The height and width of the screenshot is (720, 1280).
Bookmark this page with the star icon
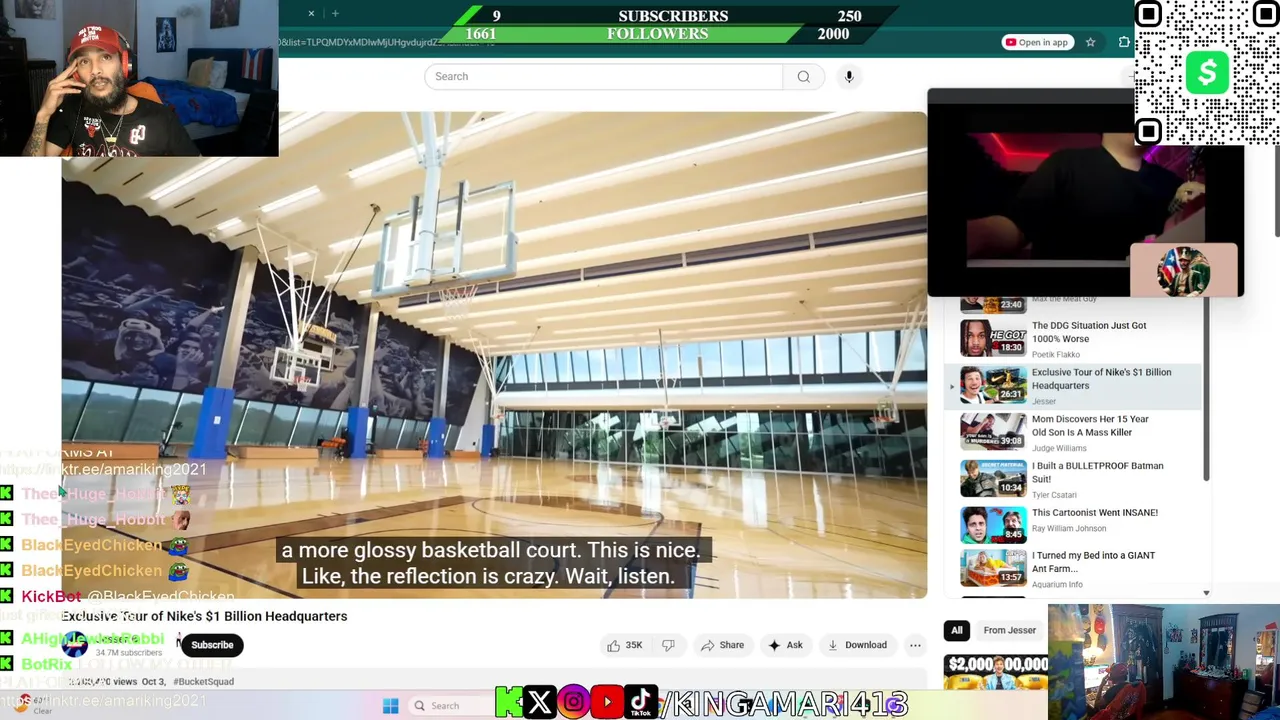tap(1090, 42)
